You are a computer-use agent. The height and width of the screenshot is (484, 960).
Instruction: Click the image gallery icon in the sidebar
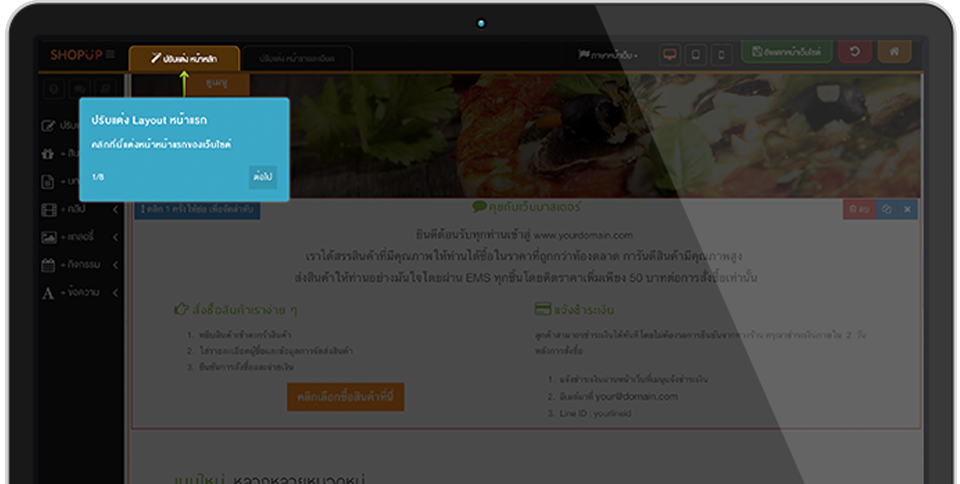pyautogui.click(x=48, y=237)
